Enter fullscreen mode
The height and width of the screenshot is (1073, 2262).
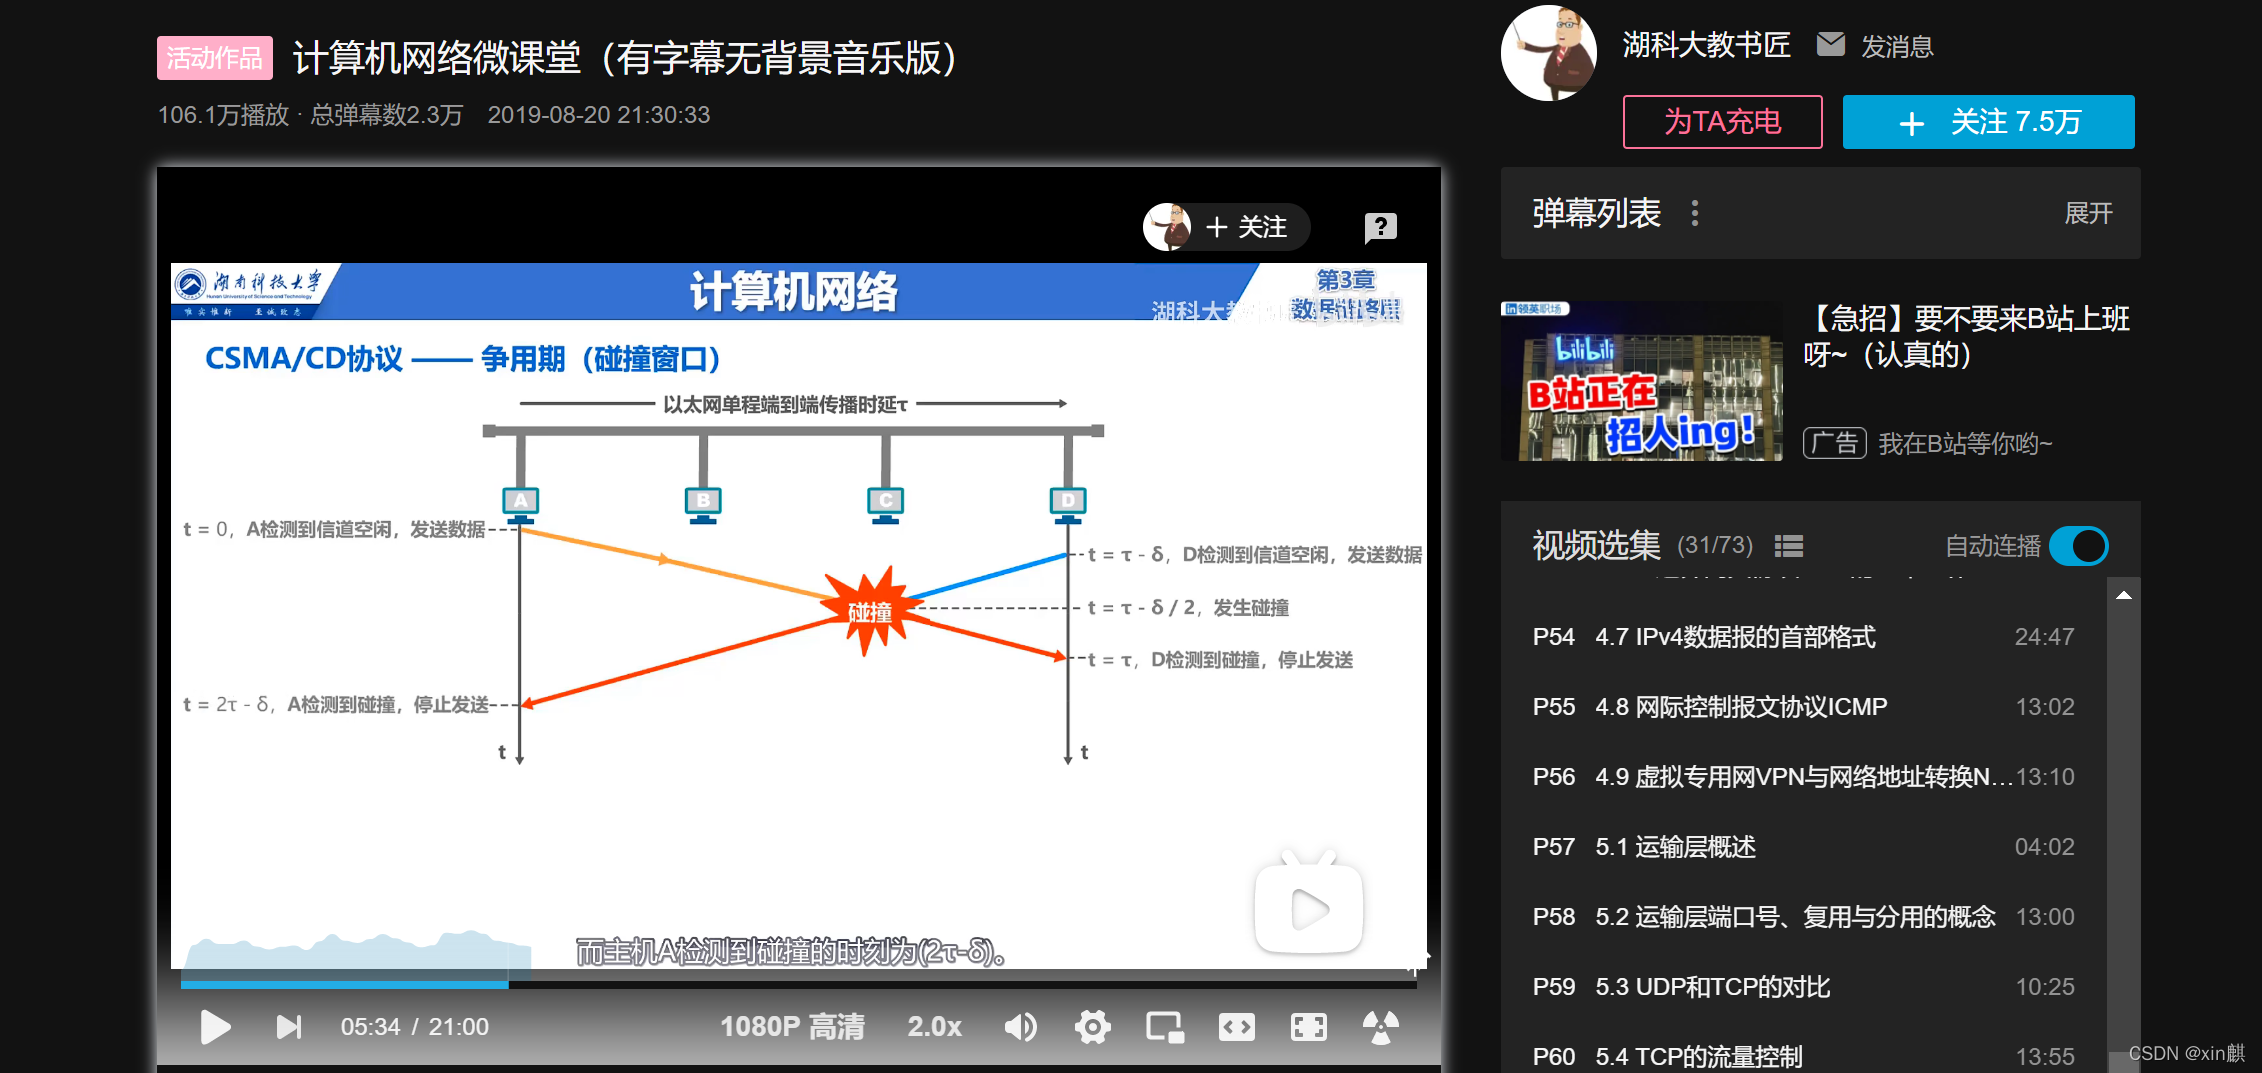click(1308, 1026)
